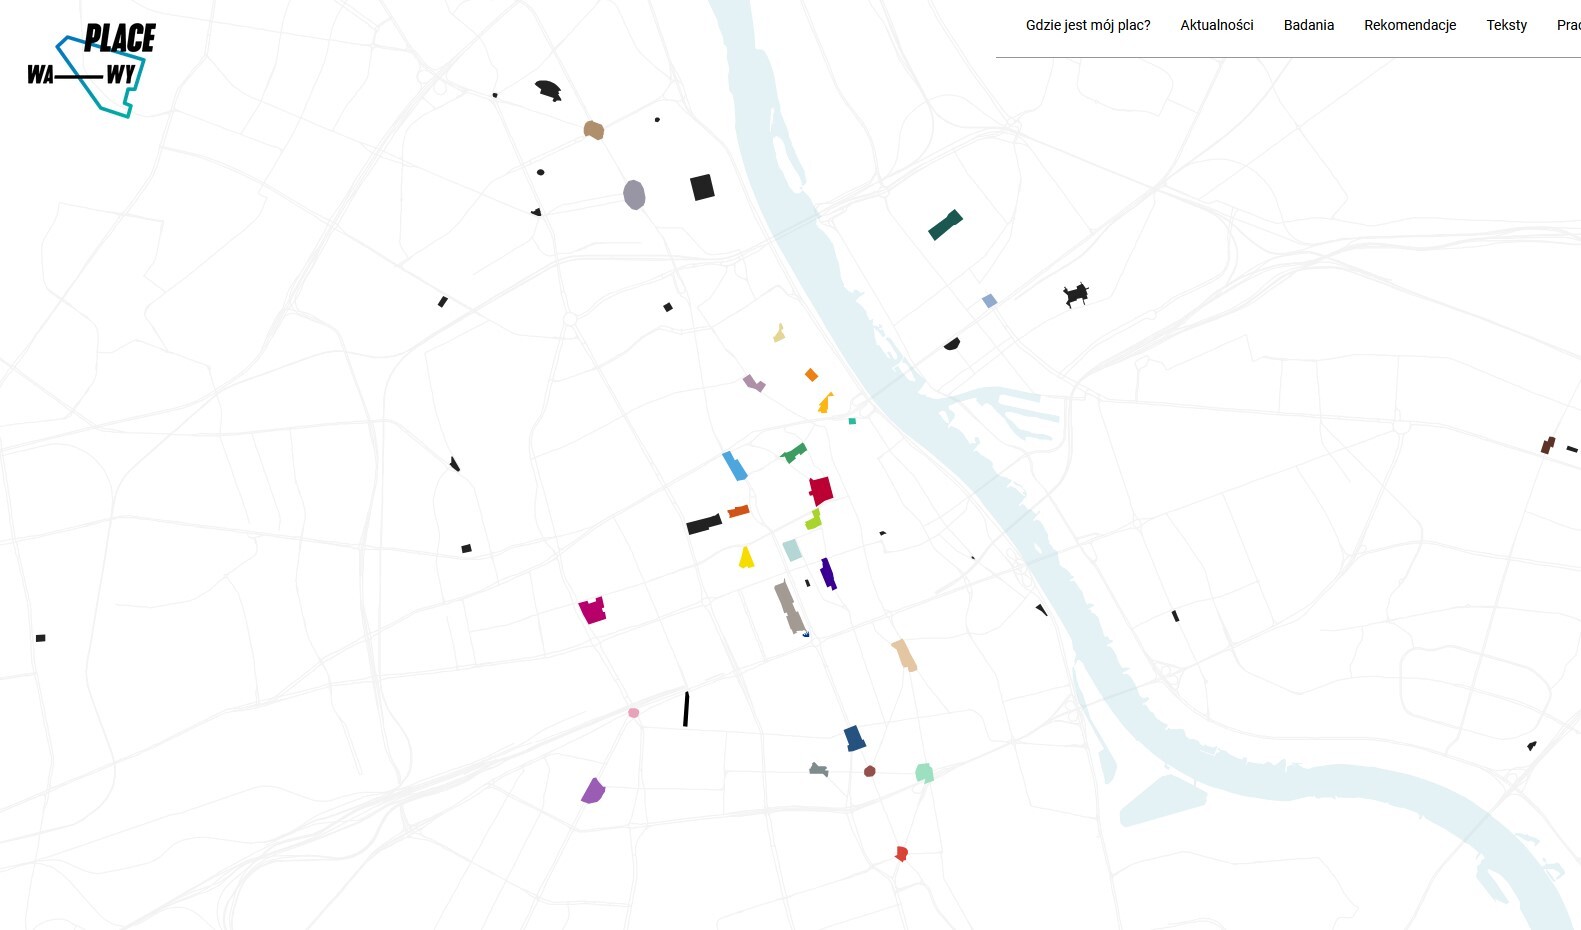The height and width of the screenshot is (930, 1581).
Task: Click the purple plaza shape at bottom left
Action: click(x=593, y=792)
